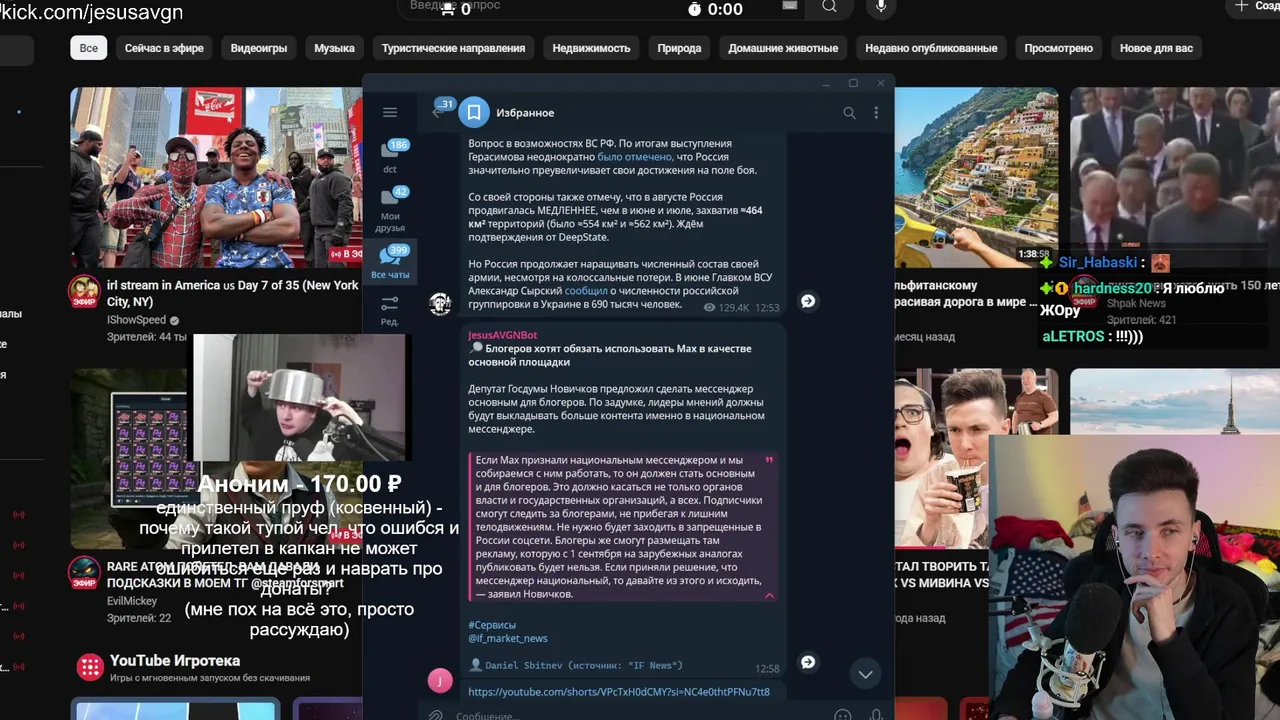Open the youtube.com/shorts link message
This screenshot has height=720, width=1280.
pos(619,691)
